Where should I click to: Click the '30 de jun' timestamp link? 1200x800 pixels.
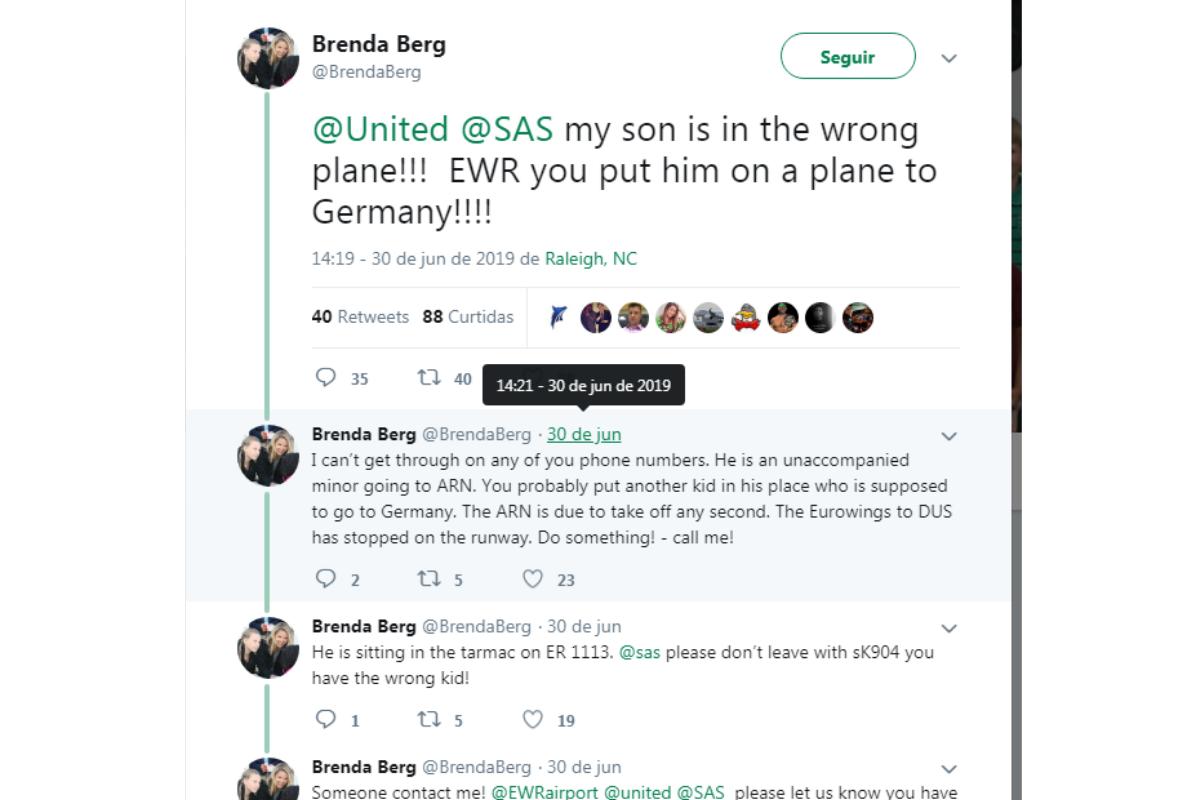584,434
